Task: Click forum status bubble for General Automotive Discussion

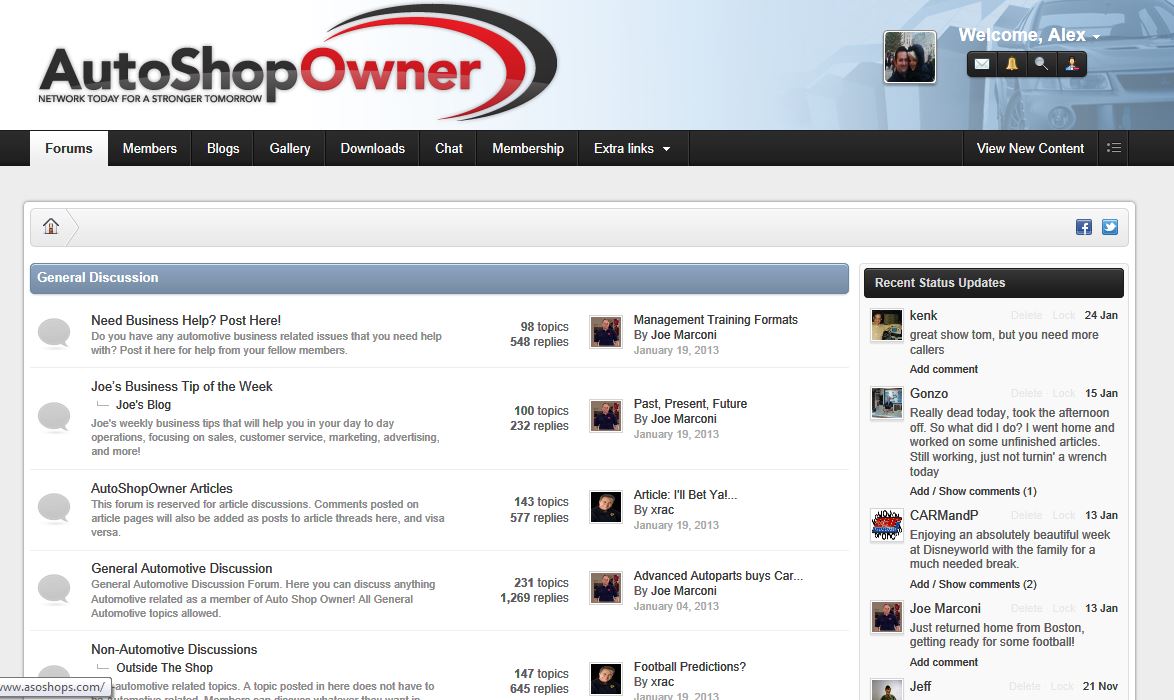Action: click(x=54, y=589)
